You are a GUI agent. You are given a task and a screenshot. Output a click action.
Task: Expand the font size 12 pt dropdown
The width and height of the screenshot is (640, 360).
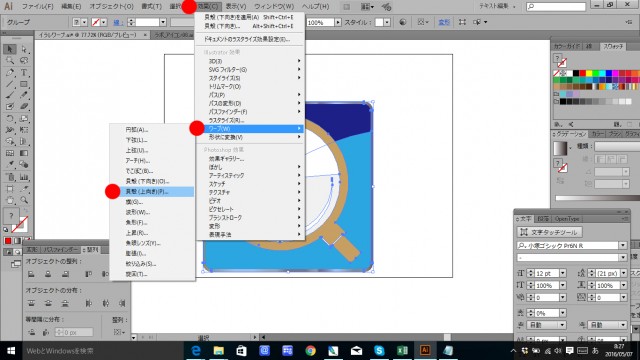pos(562,273)
